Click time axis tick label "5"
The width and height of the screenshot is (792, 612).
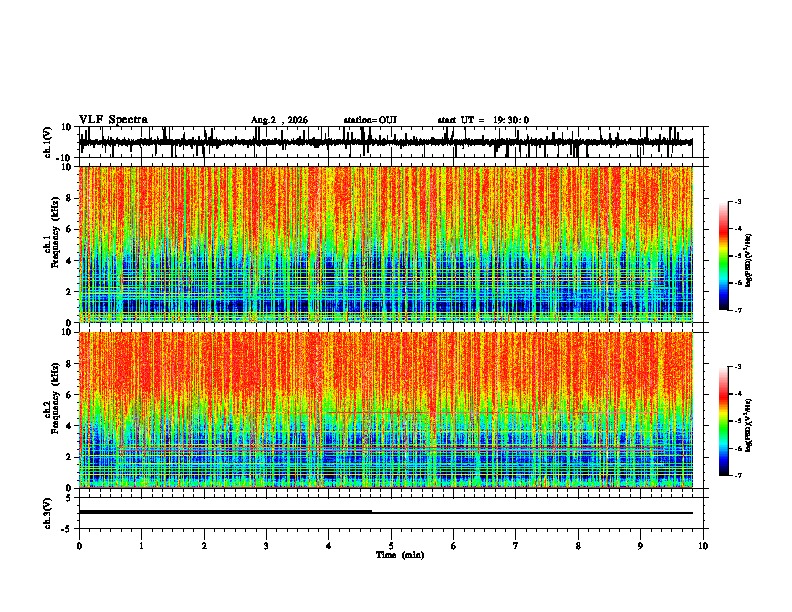pyautogui.click(x=391, y=546)
